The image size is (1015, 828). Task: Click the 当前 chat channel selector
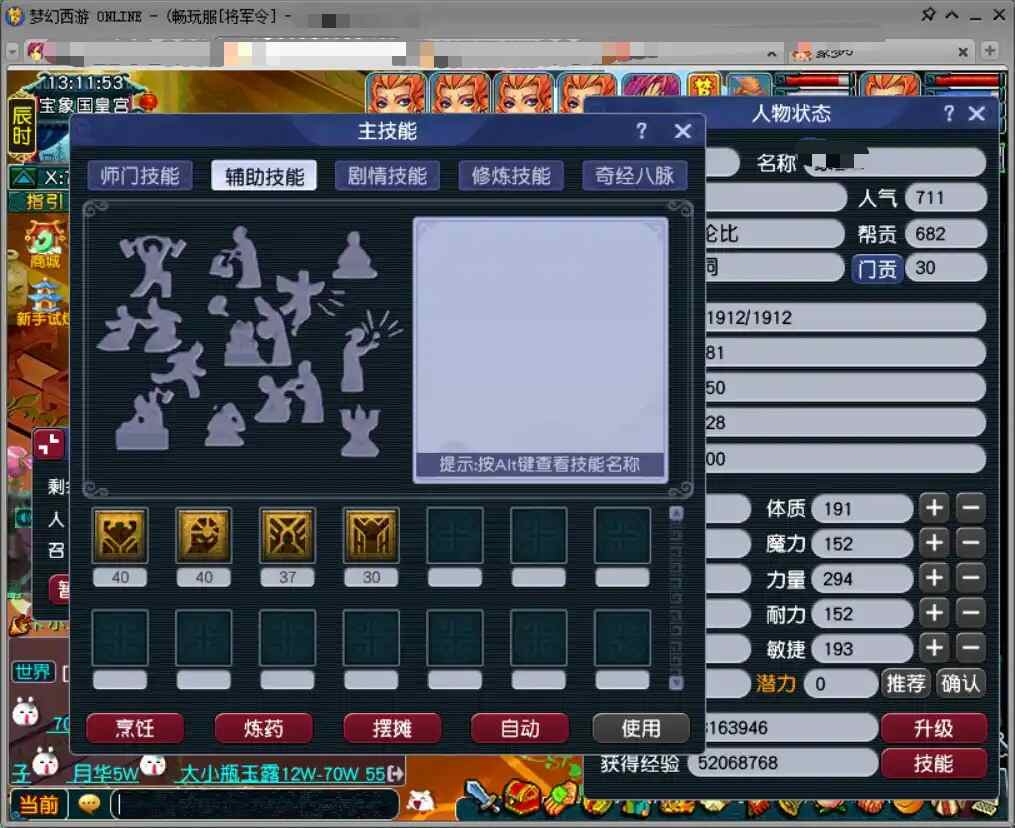coord(38,804)
